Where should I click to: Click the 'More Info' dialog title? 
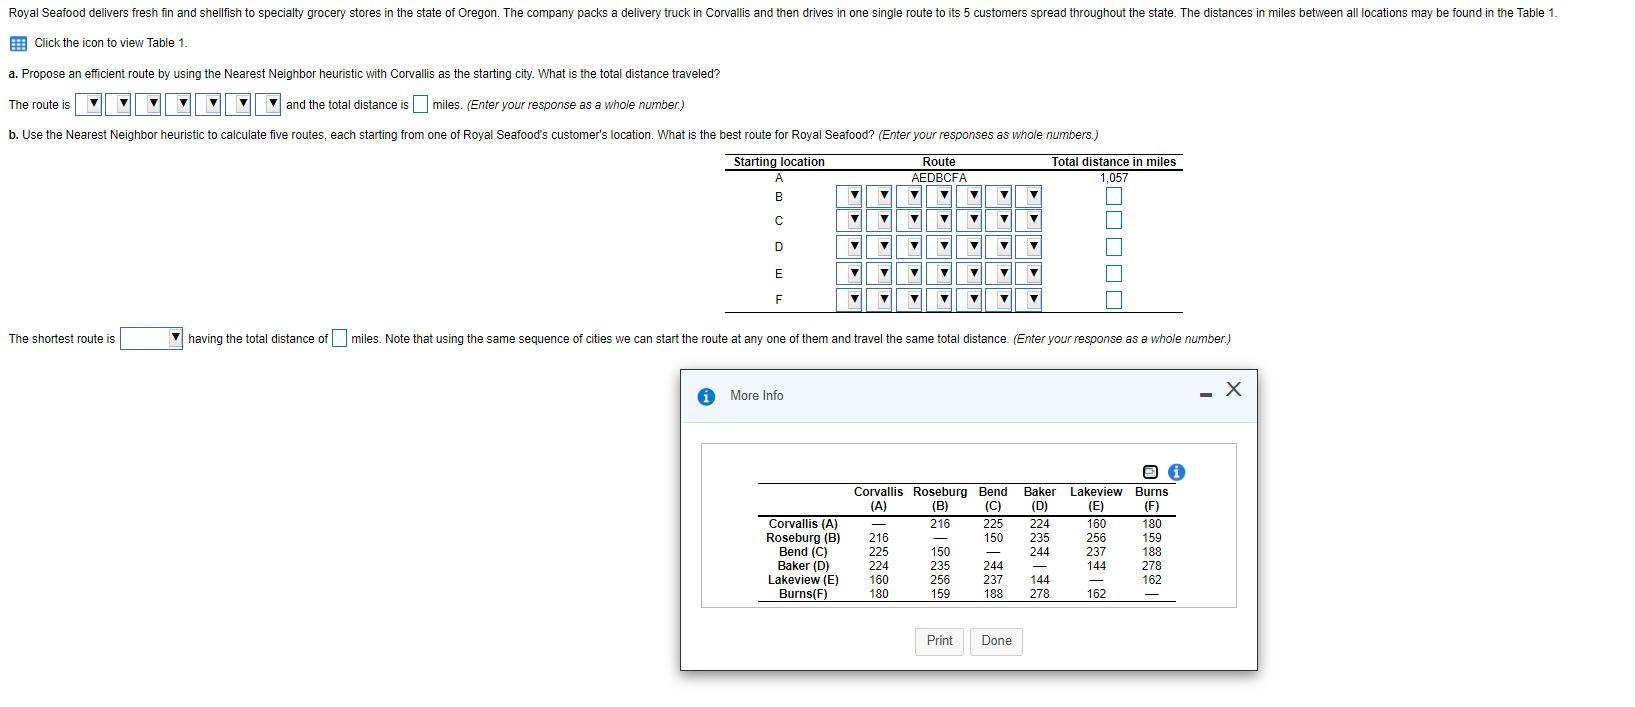point(757,396)
